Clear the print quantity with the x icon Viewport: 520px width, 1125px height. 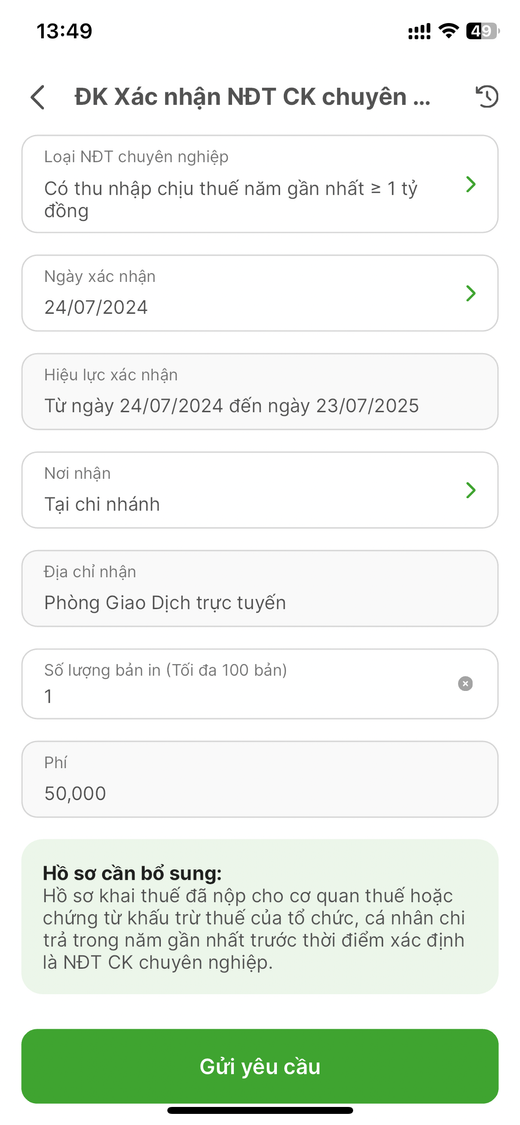coord(465,684)
